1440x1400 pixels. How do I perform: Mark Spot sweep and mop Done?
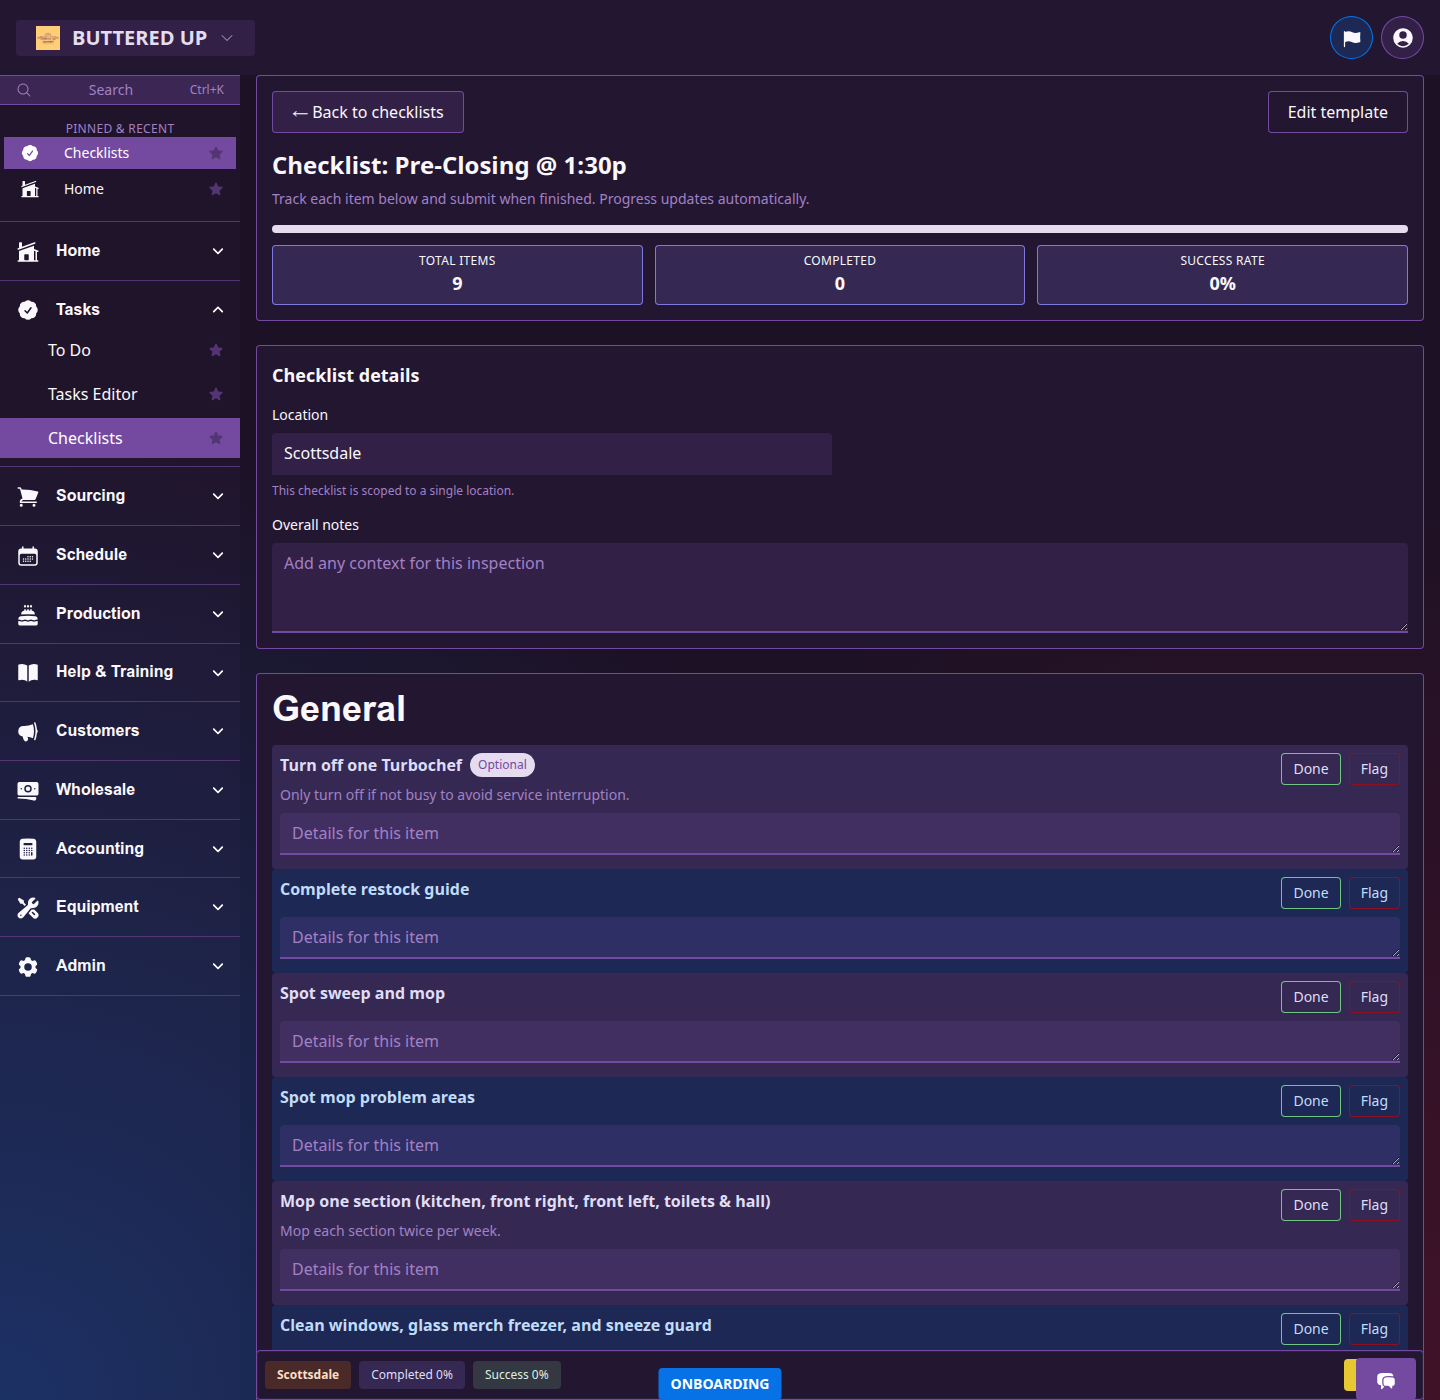pyautogui.click(x=1311, y=997)
